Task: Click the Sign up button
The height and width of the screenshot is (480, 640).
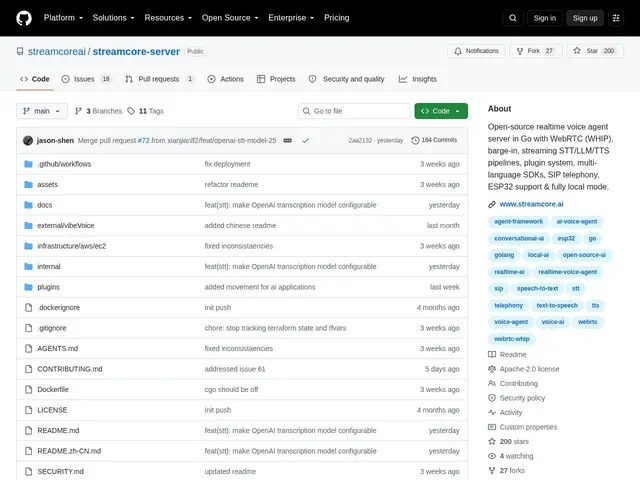Action: click(584, 18)
